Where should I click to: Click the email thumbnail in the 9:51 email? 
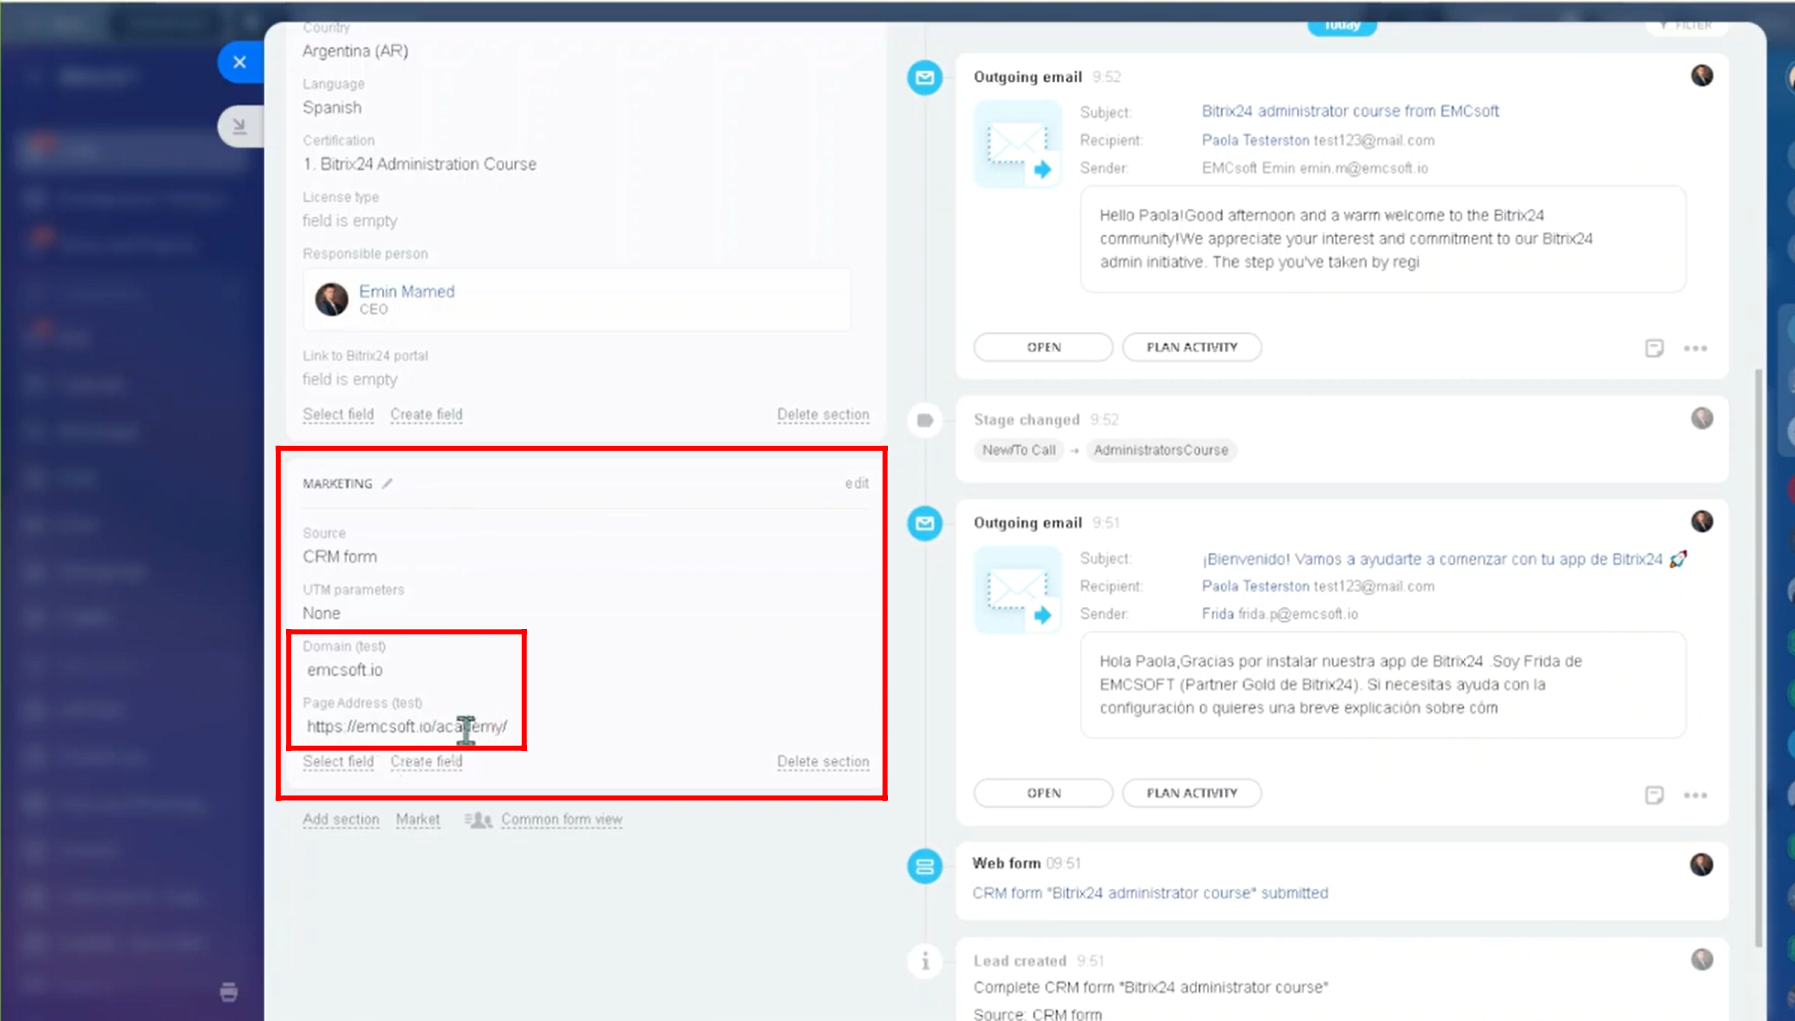tap(1018, 590)
